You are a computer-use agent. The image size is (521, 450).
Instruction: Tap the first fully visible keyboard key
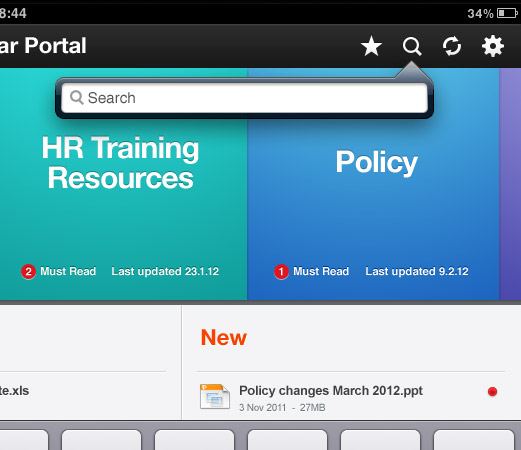(101, 440)
